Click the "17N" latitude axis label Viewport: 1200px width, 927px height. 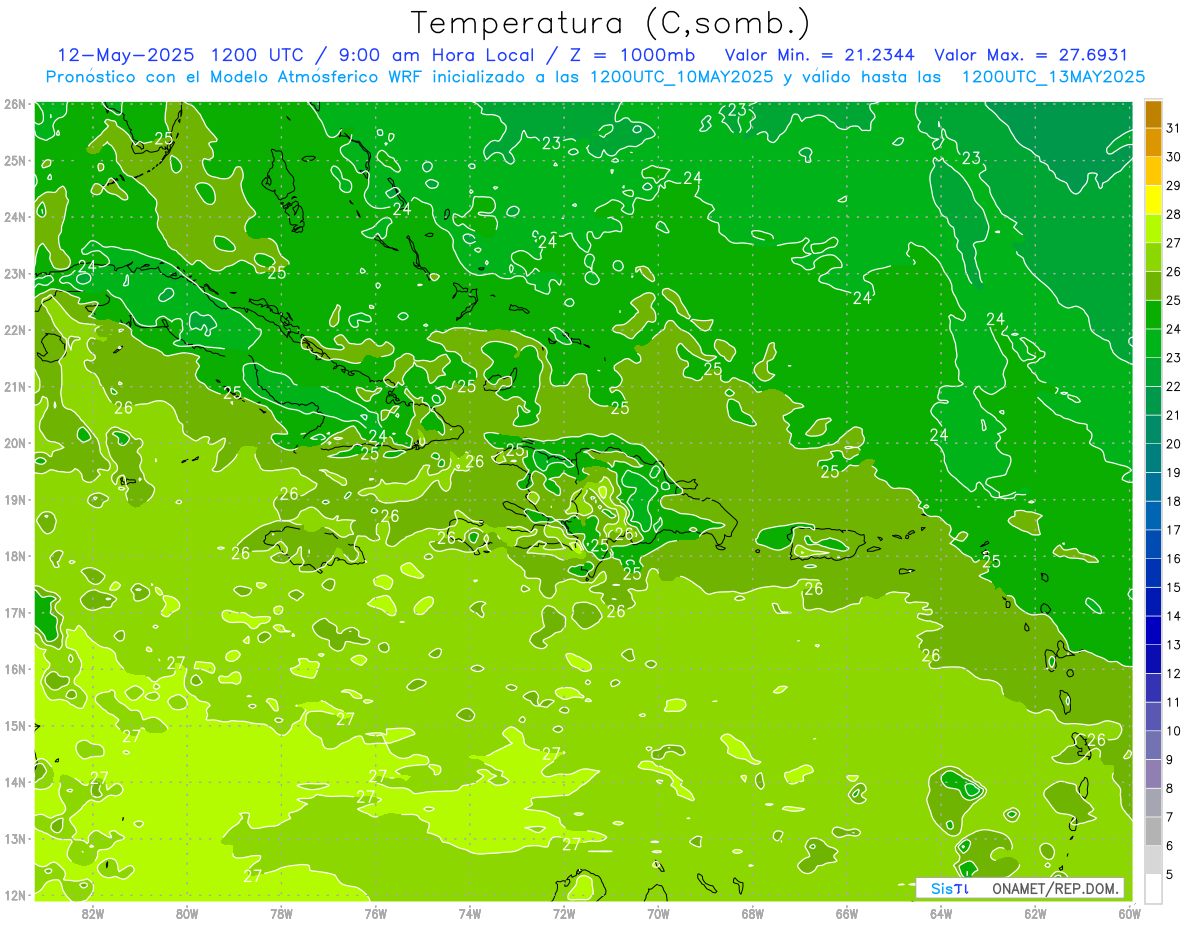[15, 612]
